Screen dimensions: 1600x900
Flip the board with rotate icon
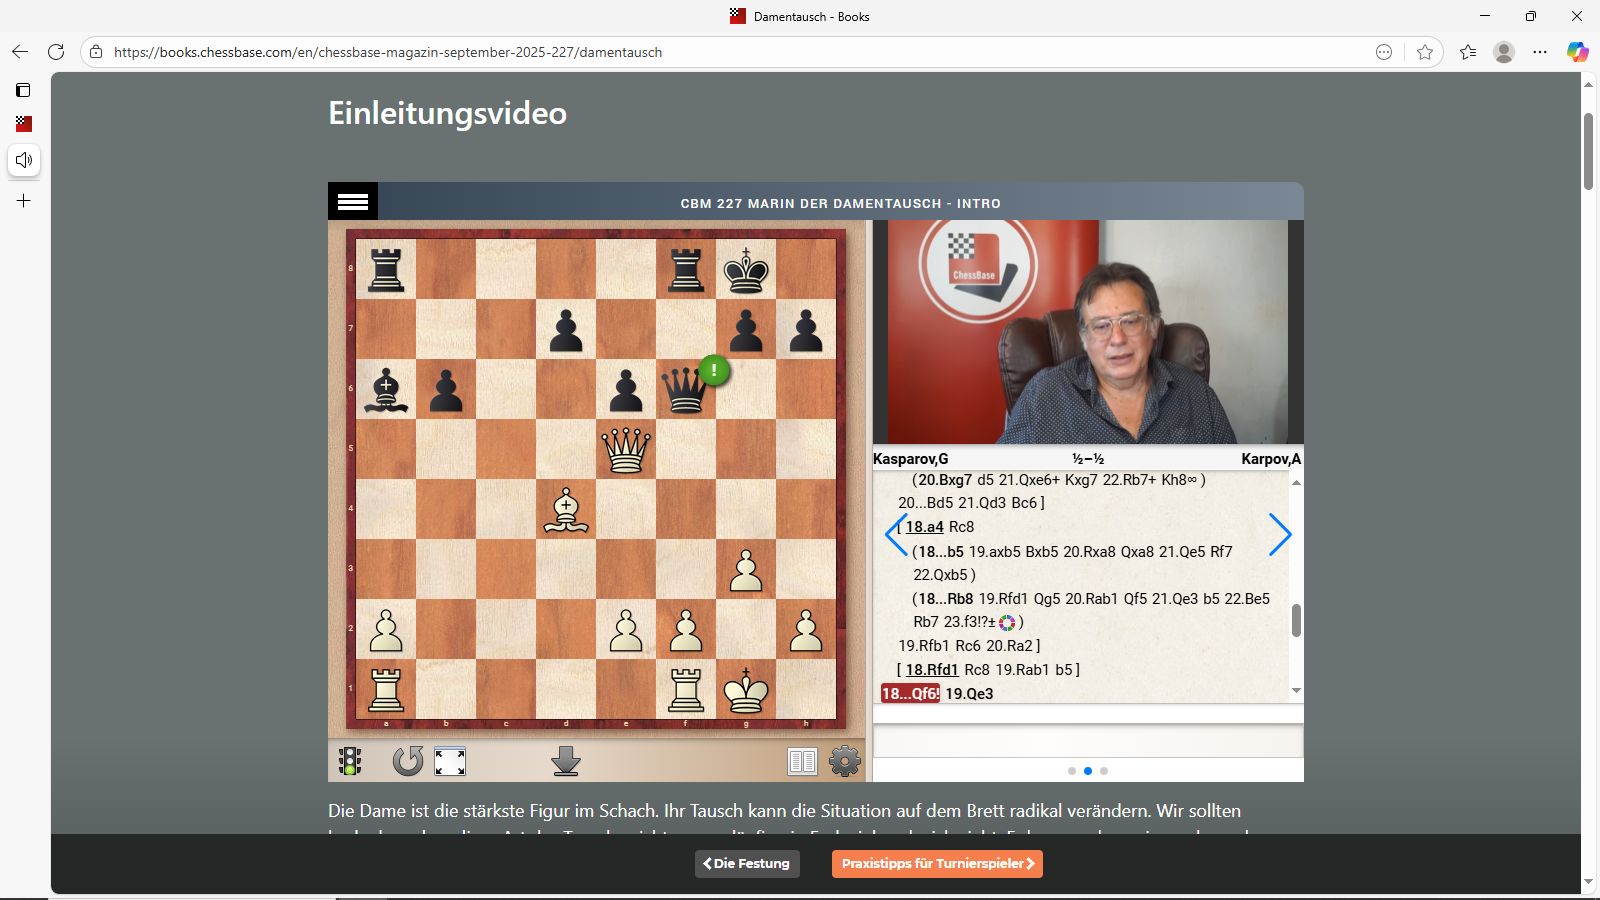click(x=407, y=761)
